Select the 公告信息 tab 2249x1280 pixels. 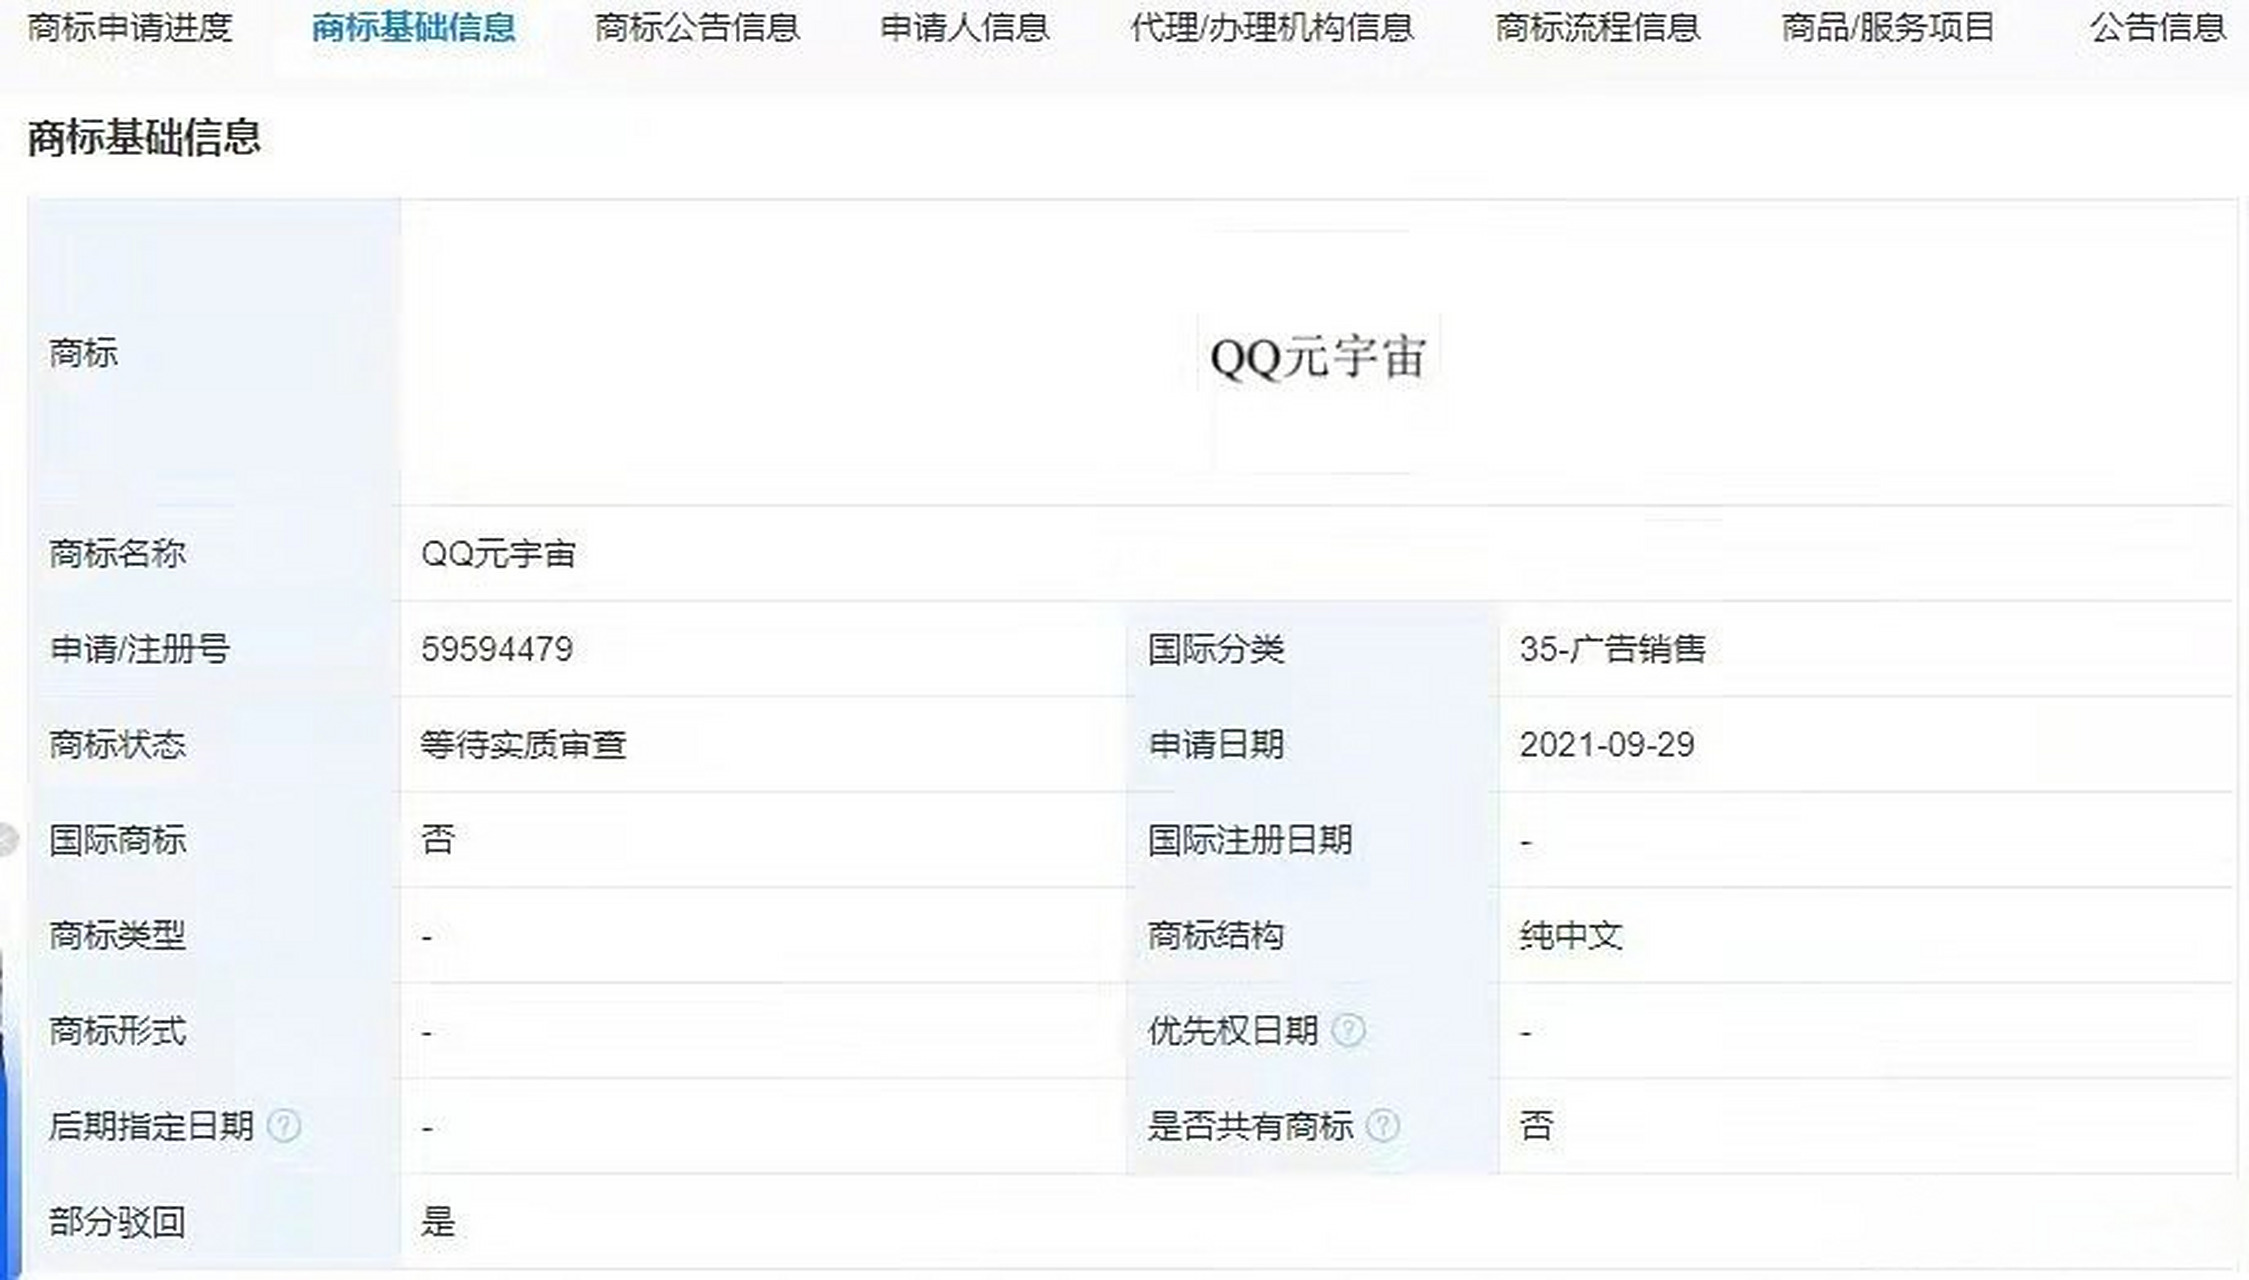[x=2158, y=28]
